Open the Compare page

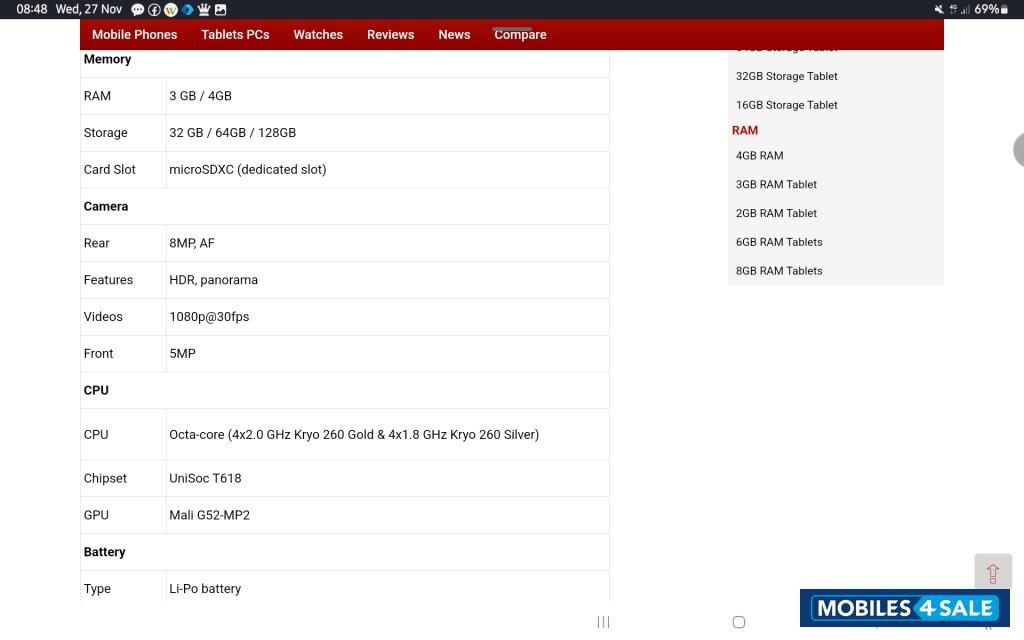coord(520,34)
